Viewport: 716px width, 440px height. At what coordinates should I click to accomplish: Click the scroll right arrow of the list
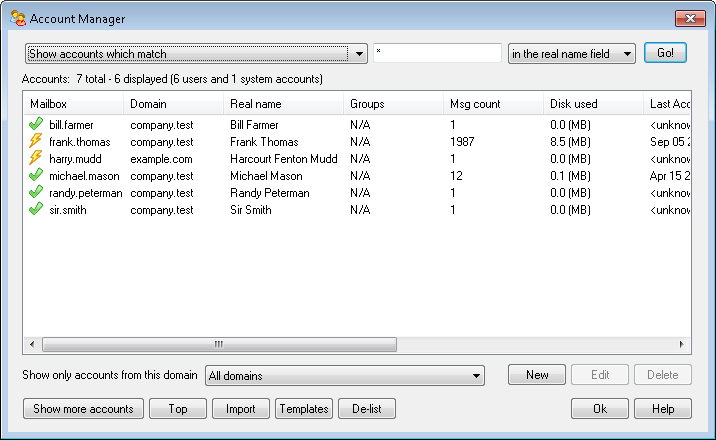tap(683, 344)
